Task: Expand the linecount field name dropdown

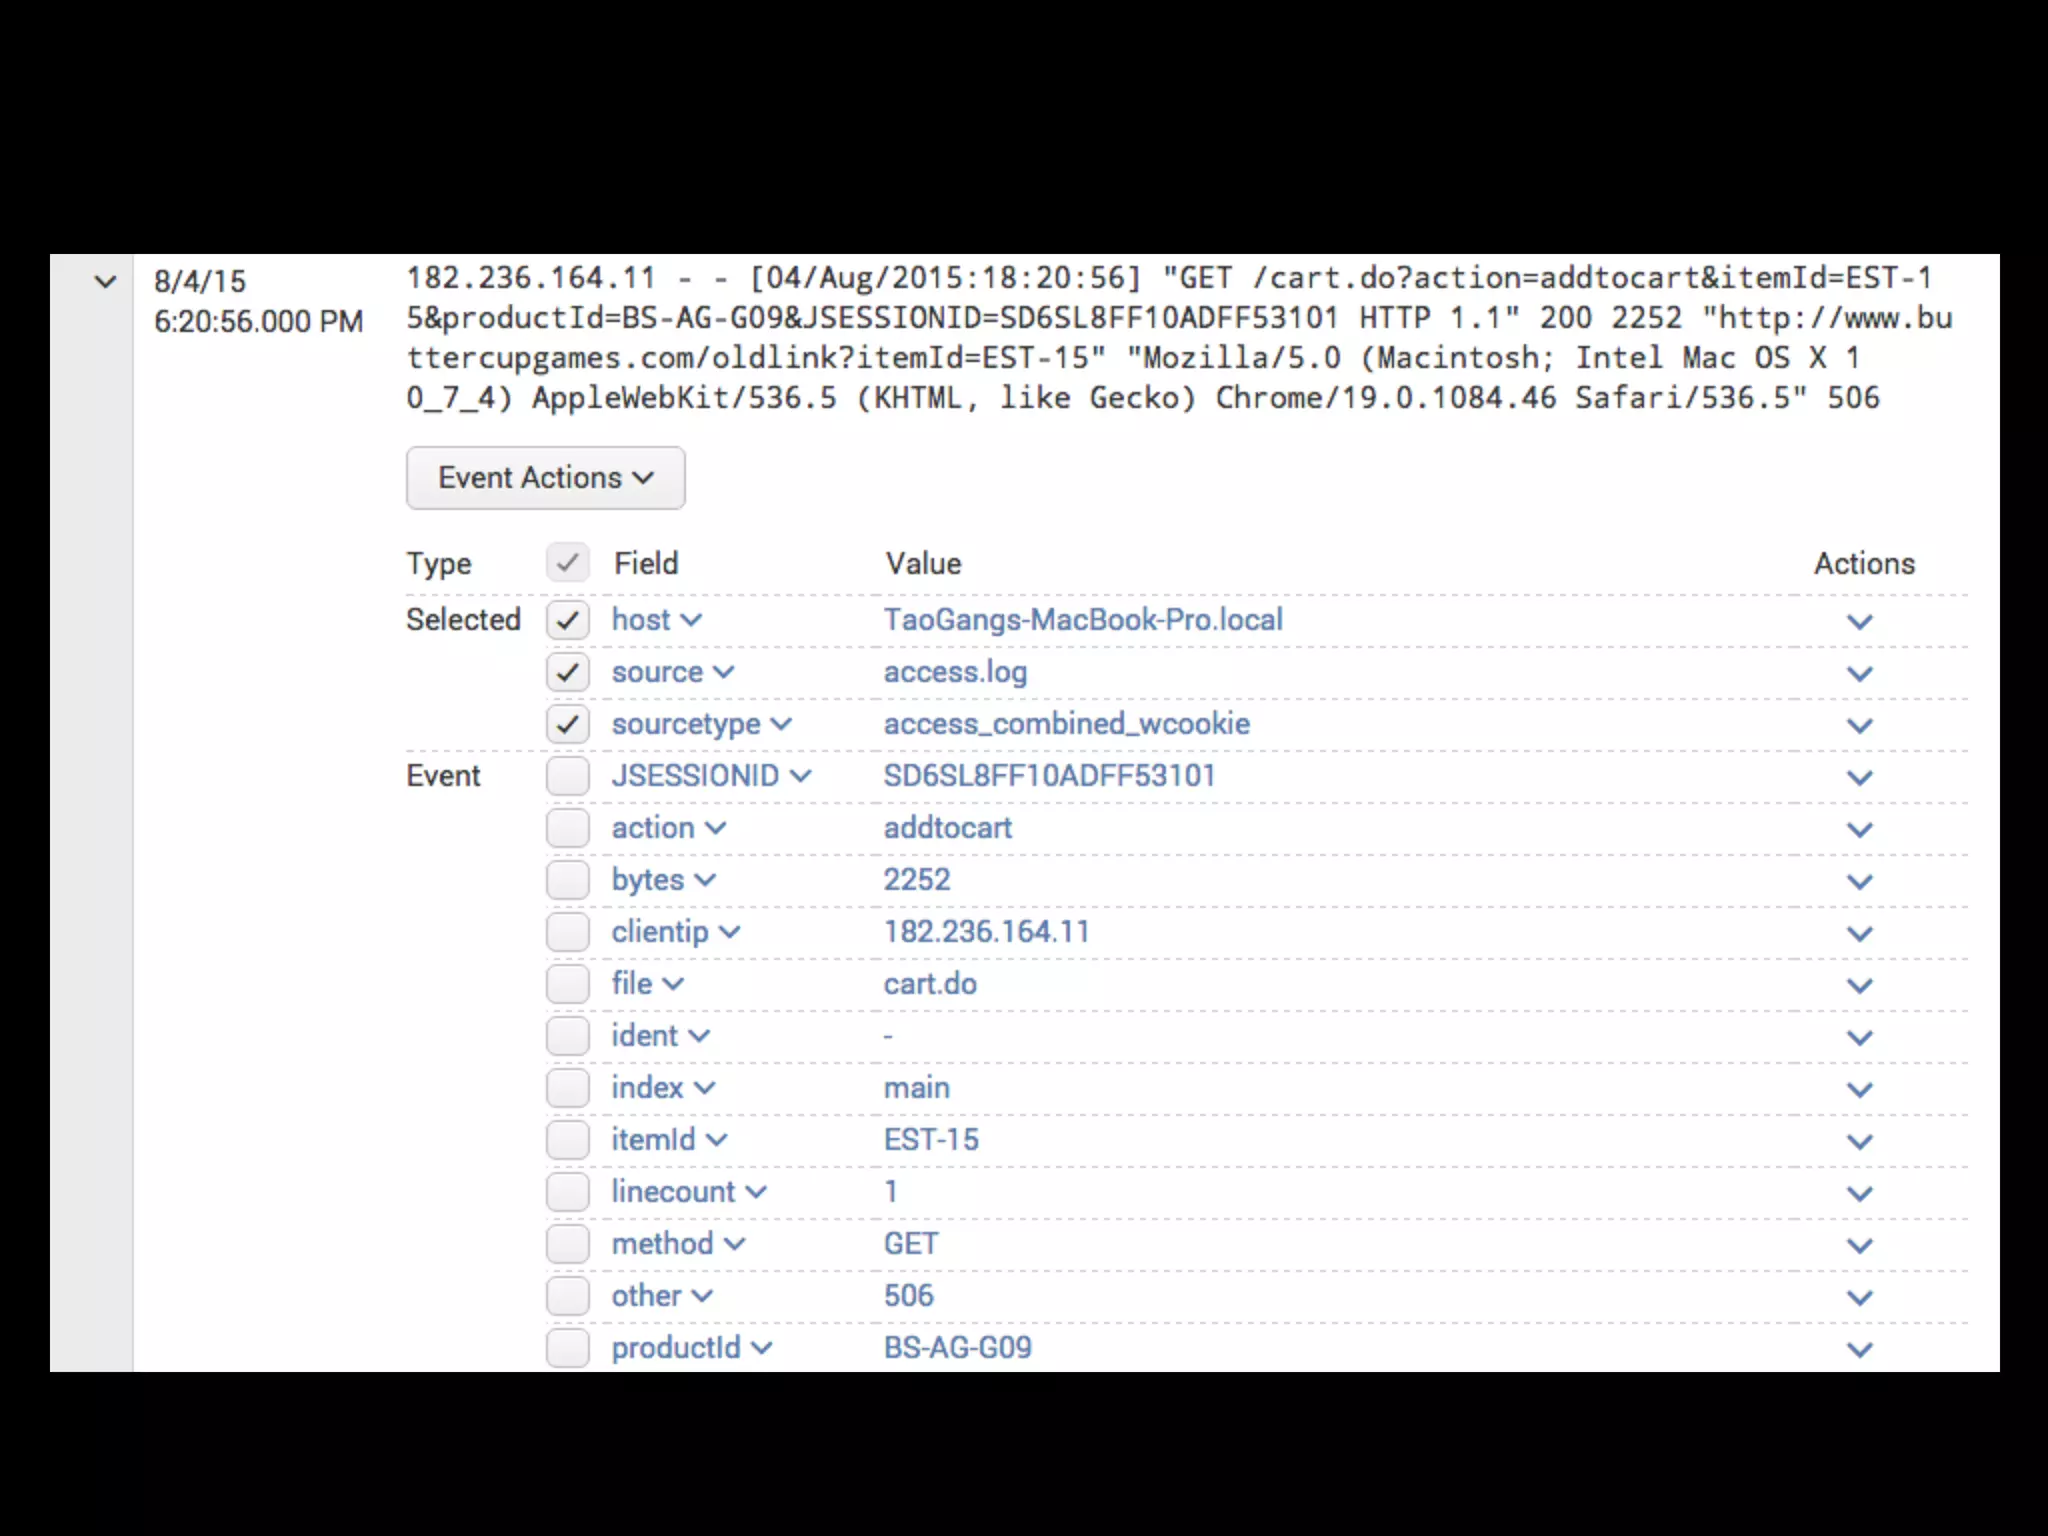Action: coord(689,1192)
